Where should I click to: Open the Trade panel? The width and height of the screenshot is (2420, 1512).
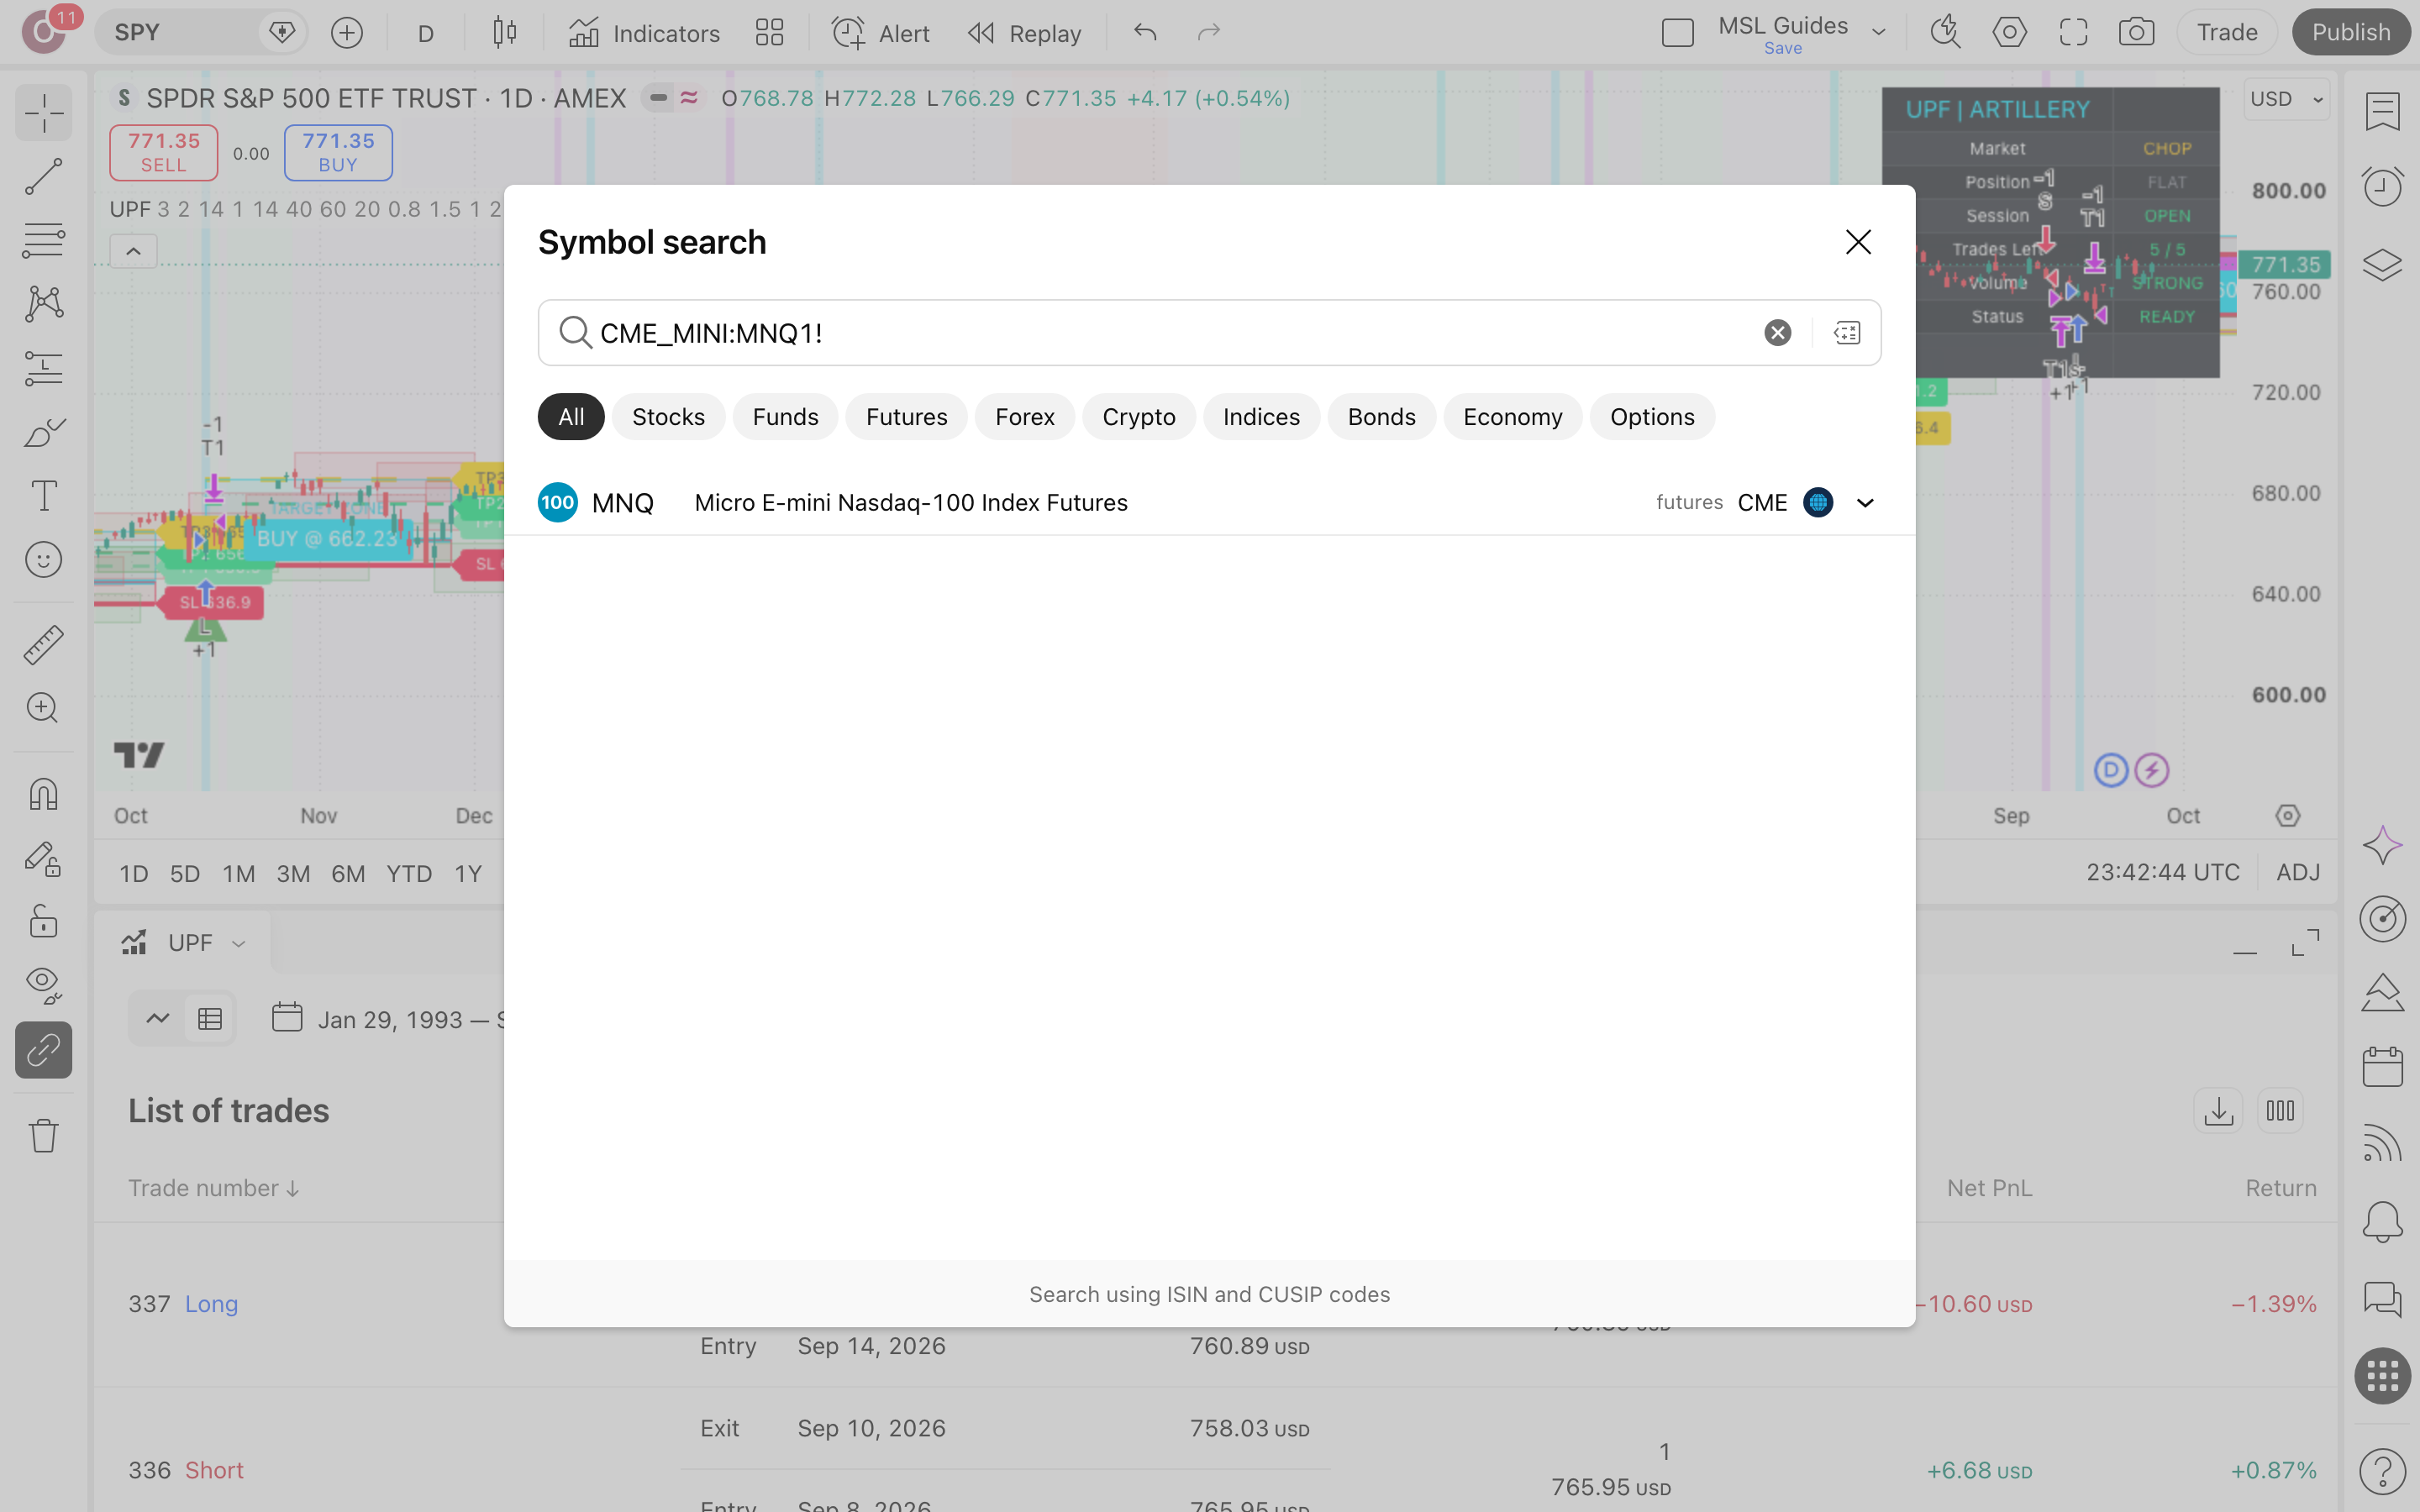pyautogui.click(x=2227, y=33)
